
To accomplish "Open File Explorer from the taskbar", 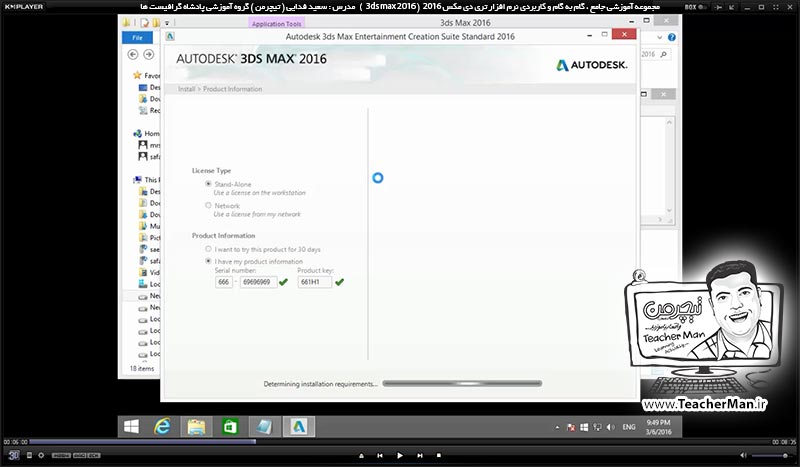I will 196,427.
